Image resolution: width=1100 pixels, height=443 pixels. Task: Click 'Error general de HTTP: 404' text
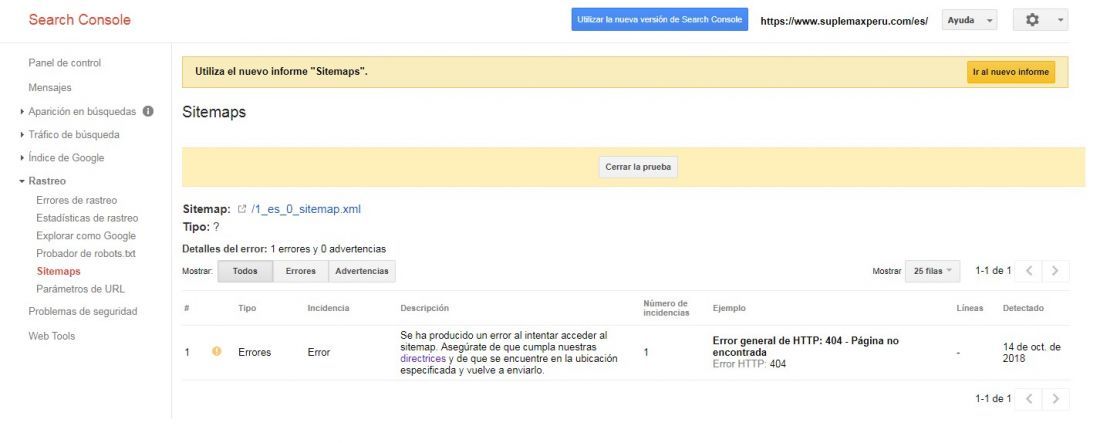805,346
